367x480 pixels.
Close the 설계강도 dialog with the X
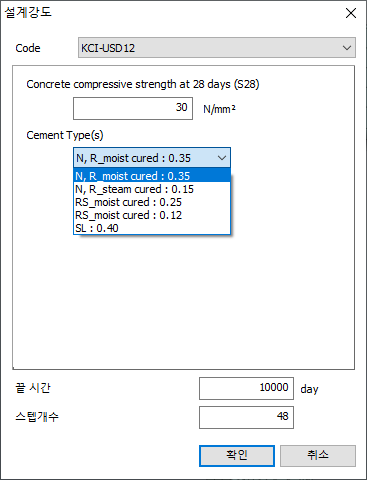pyautogui.click(x=351, y=13)
